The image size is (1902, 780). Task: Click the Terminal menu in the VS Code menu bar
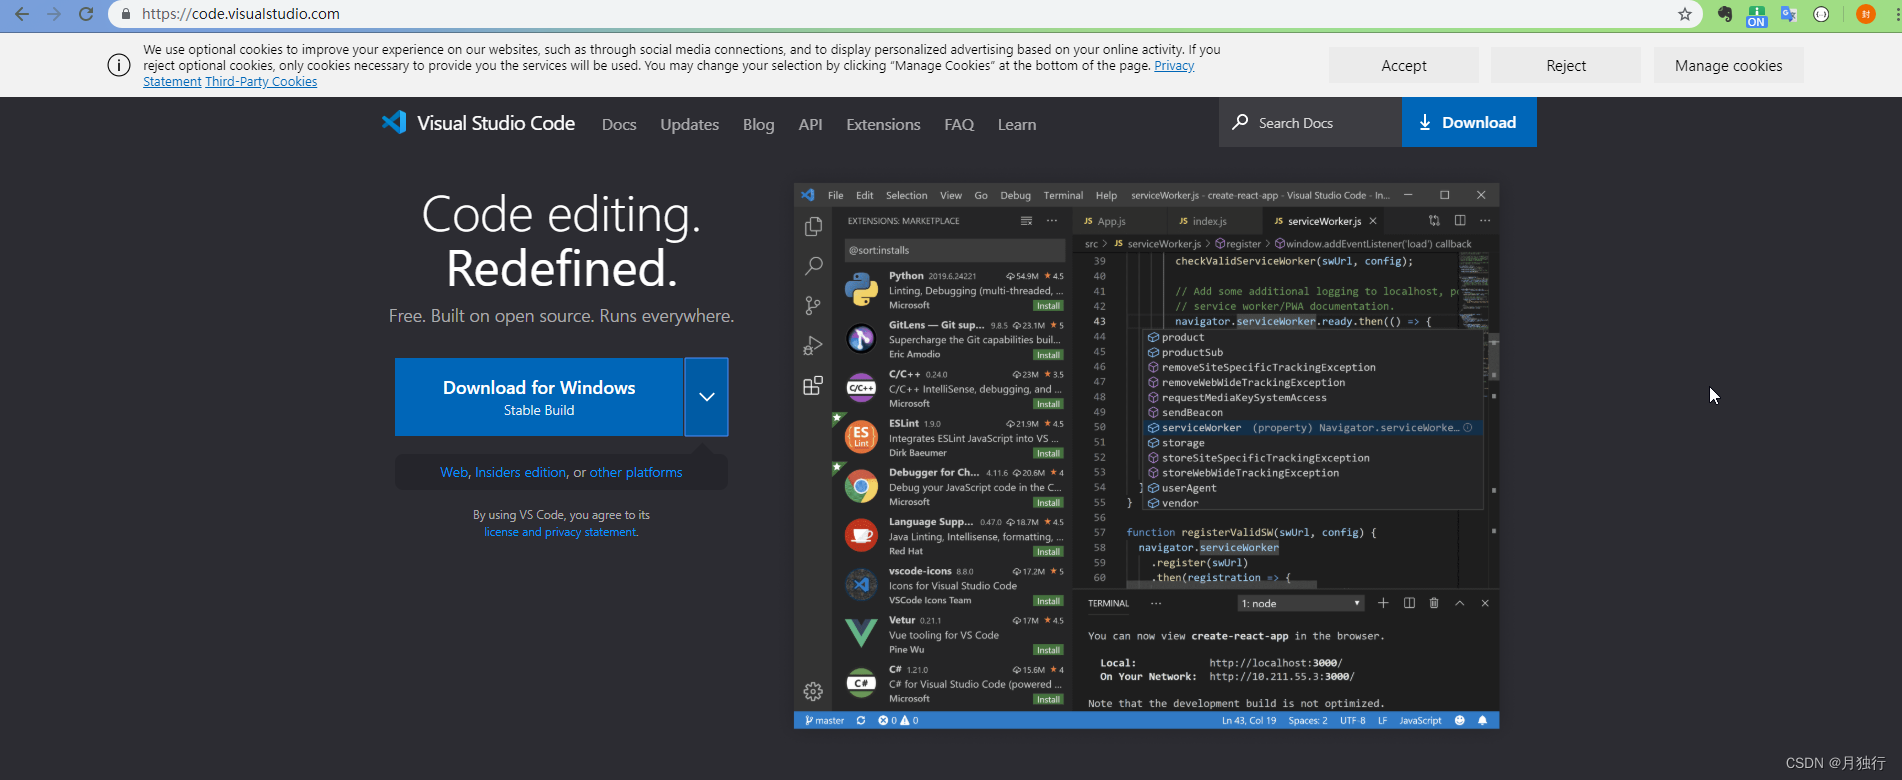(1063, 195)
